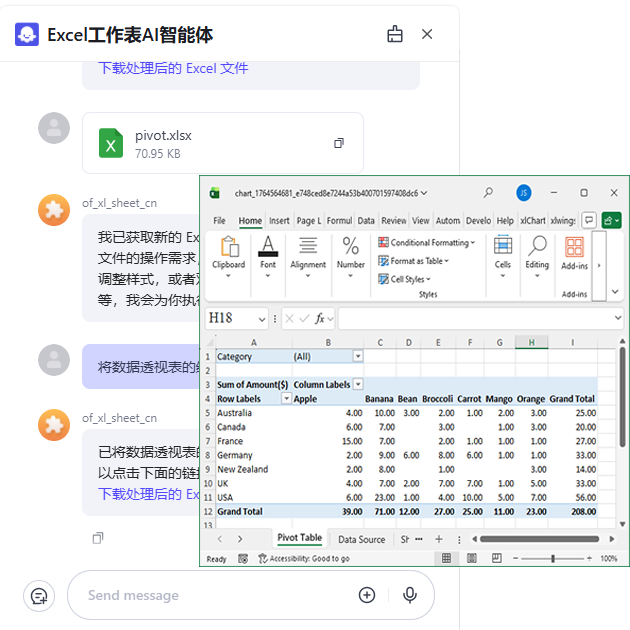Click the Comments speech bubble icon

589,220
